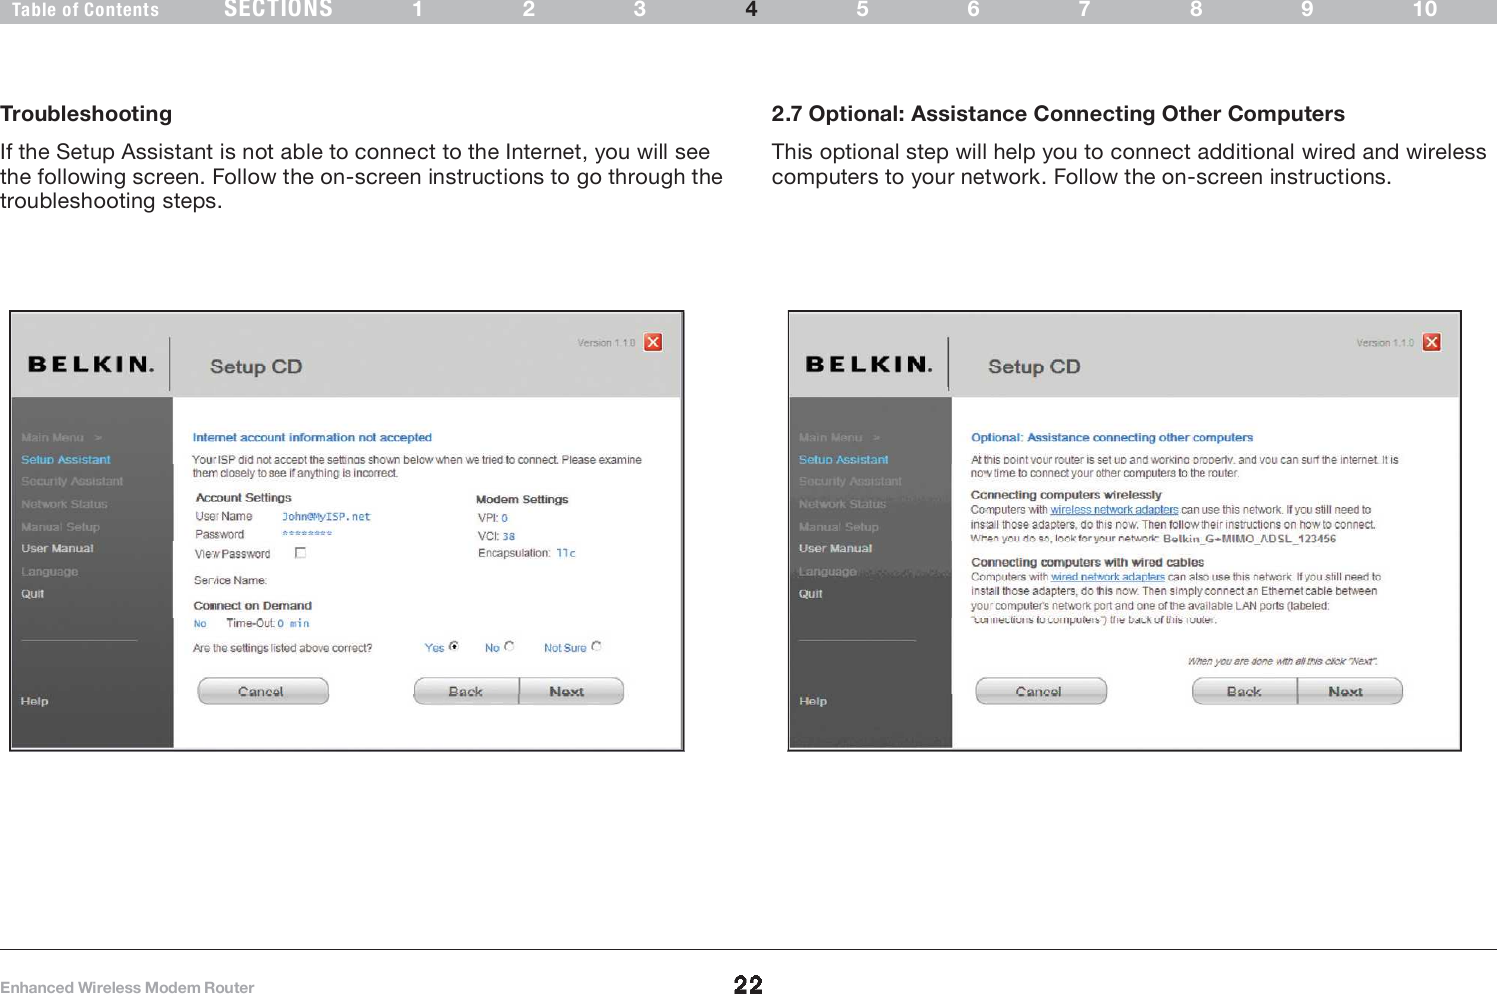Jump to section 10

(x=1424, y=10)
